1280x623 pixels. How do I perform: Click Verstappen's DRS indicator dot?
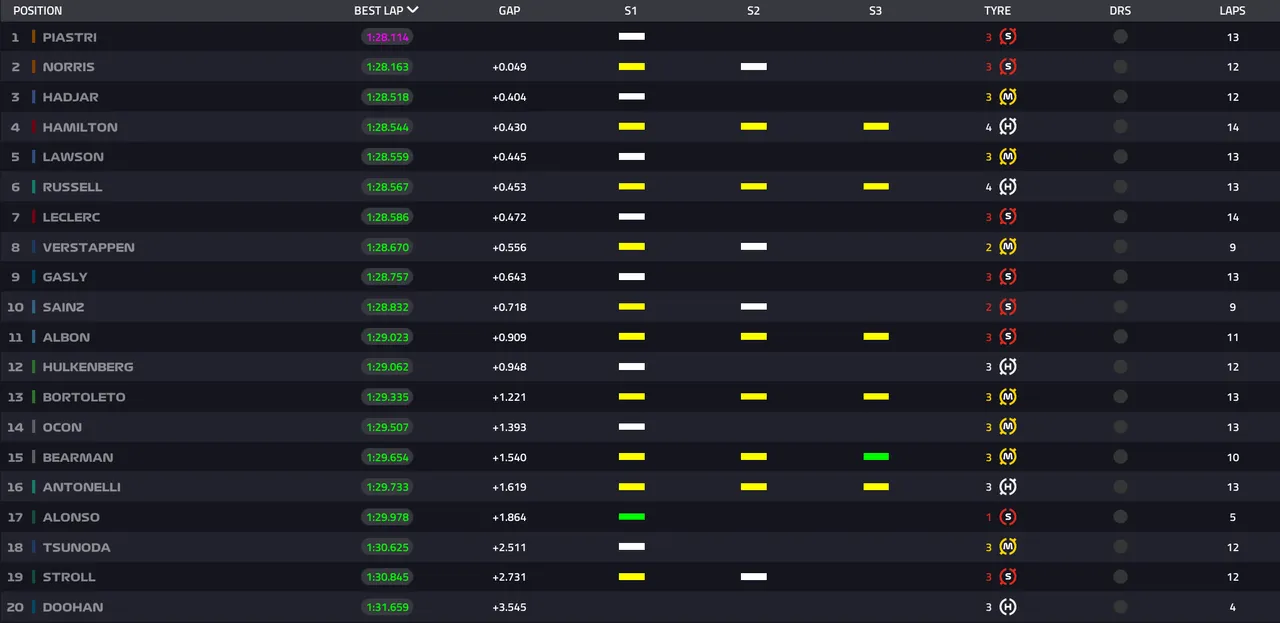tap(1120, 247)
